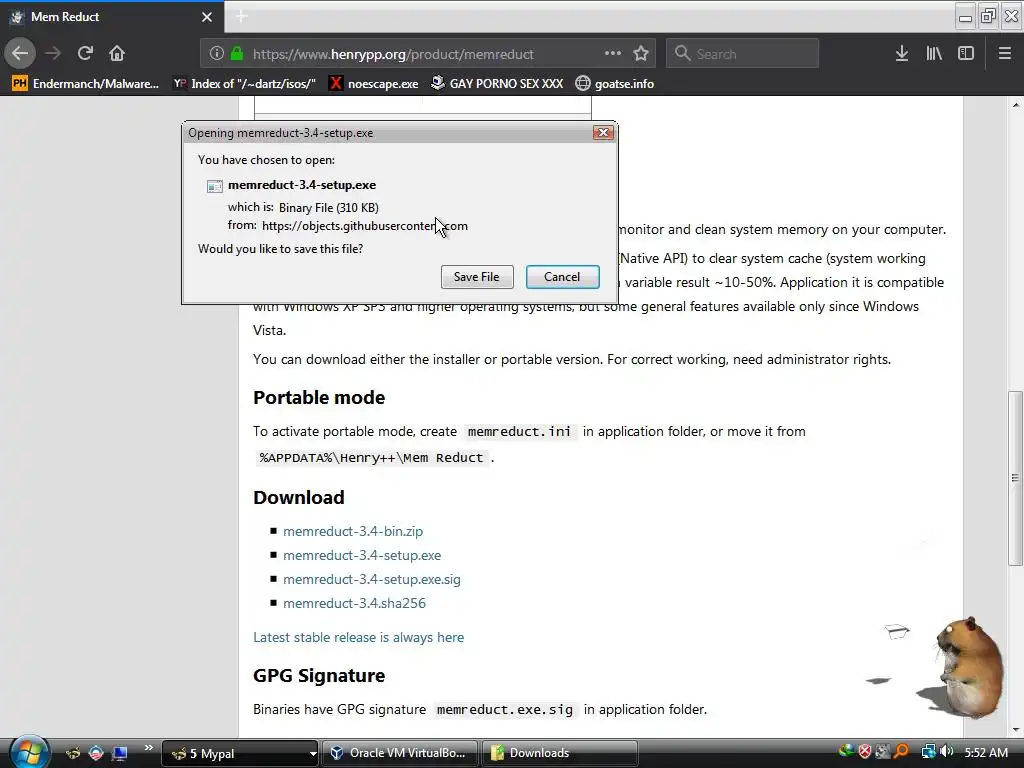Click Cancel in the download dialog

tap(562, 277)
